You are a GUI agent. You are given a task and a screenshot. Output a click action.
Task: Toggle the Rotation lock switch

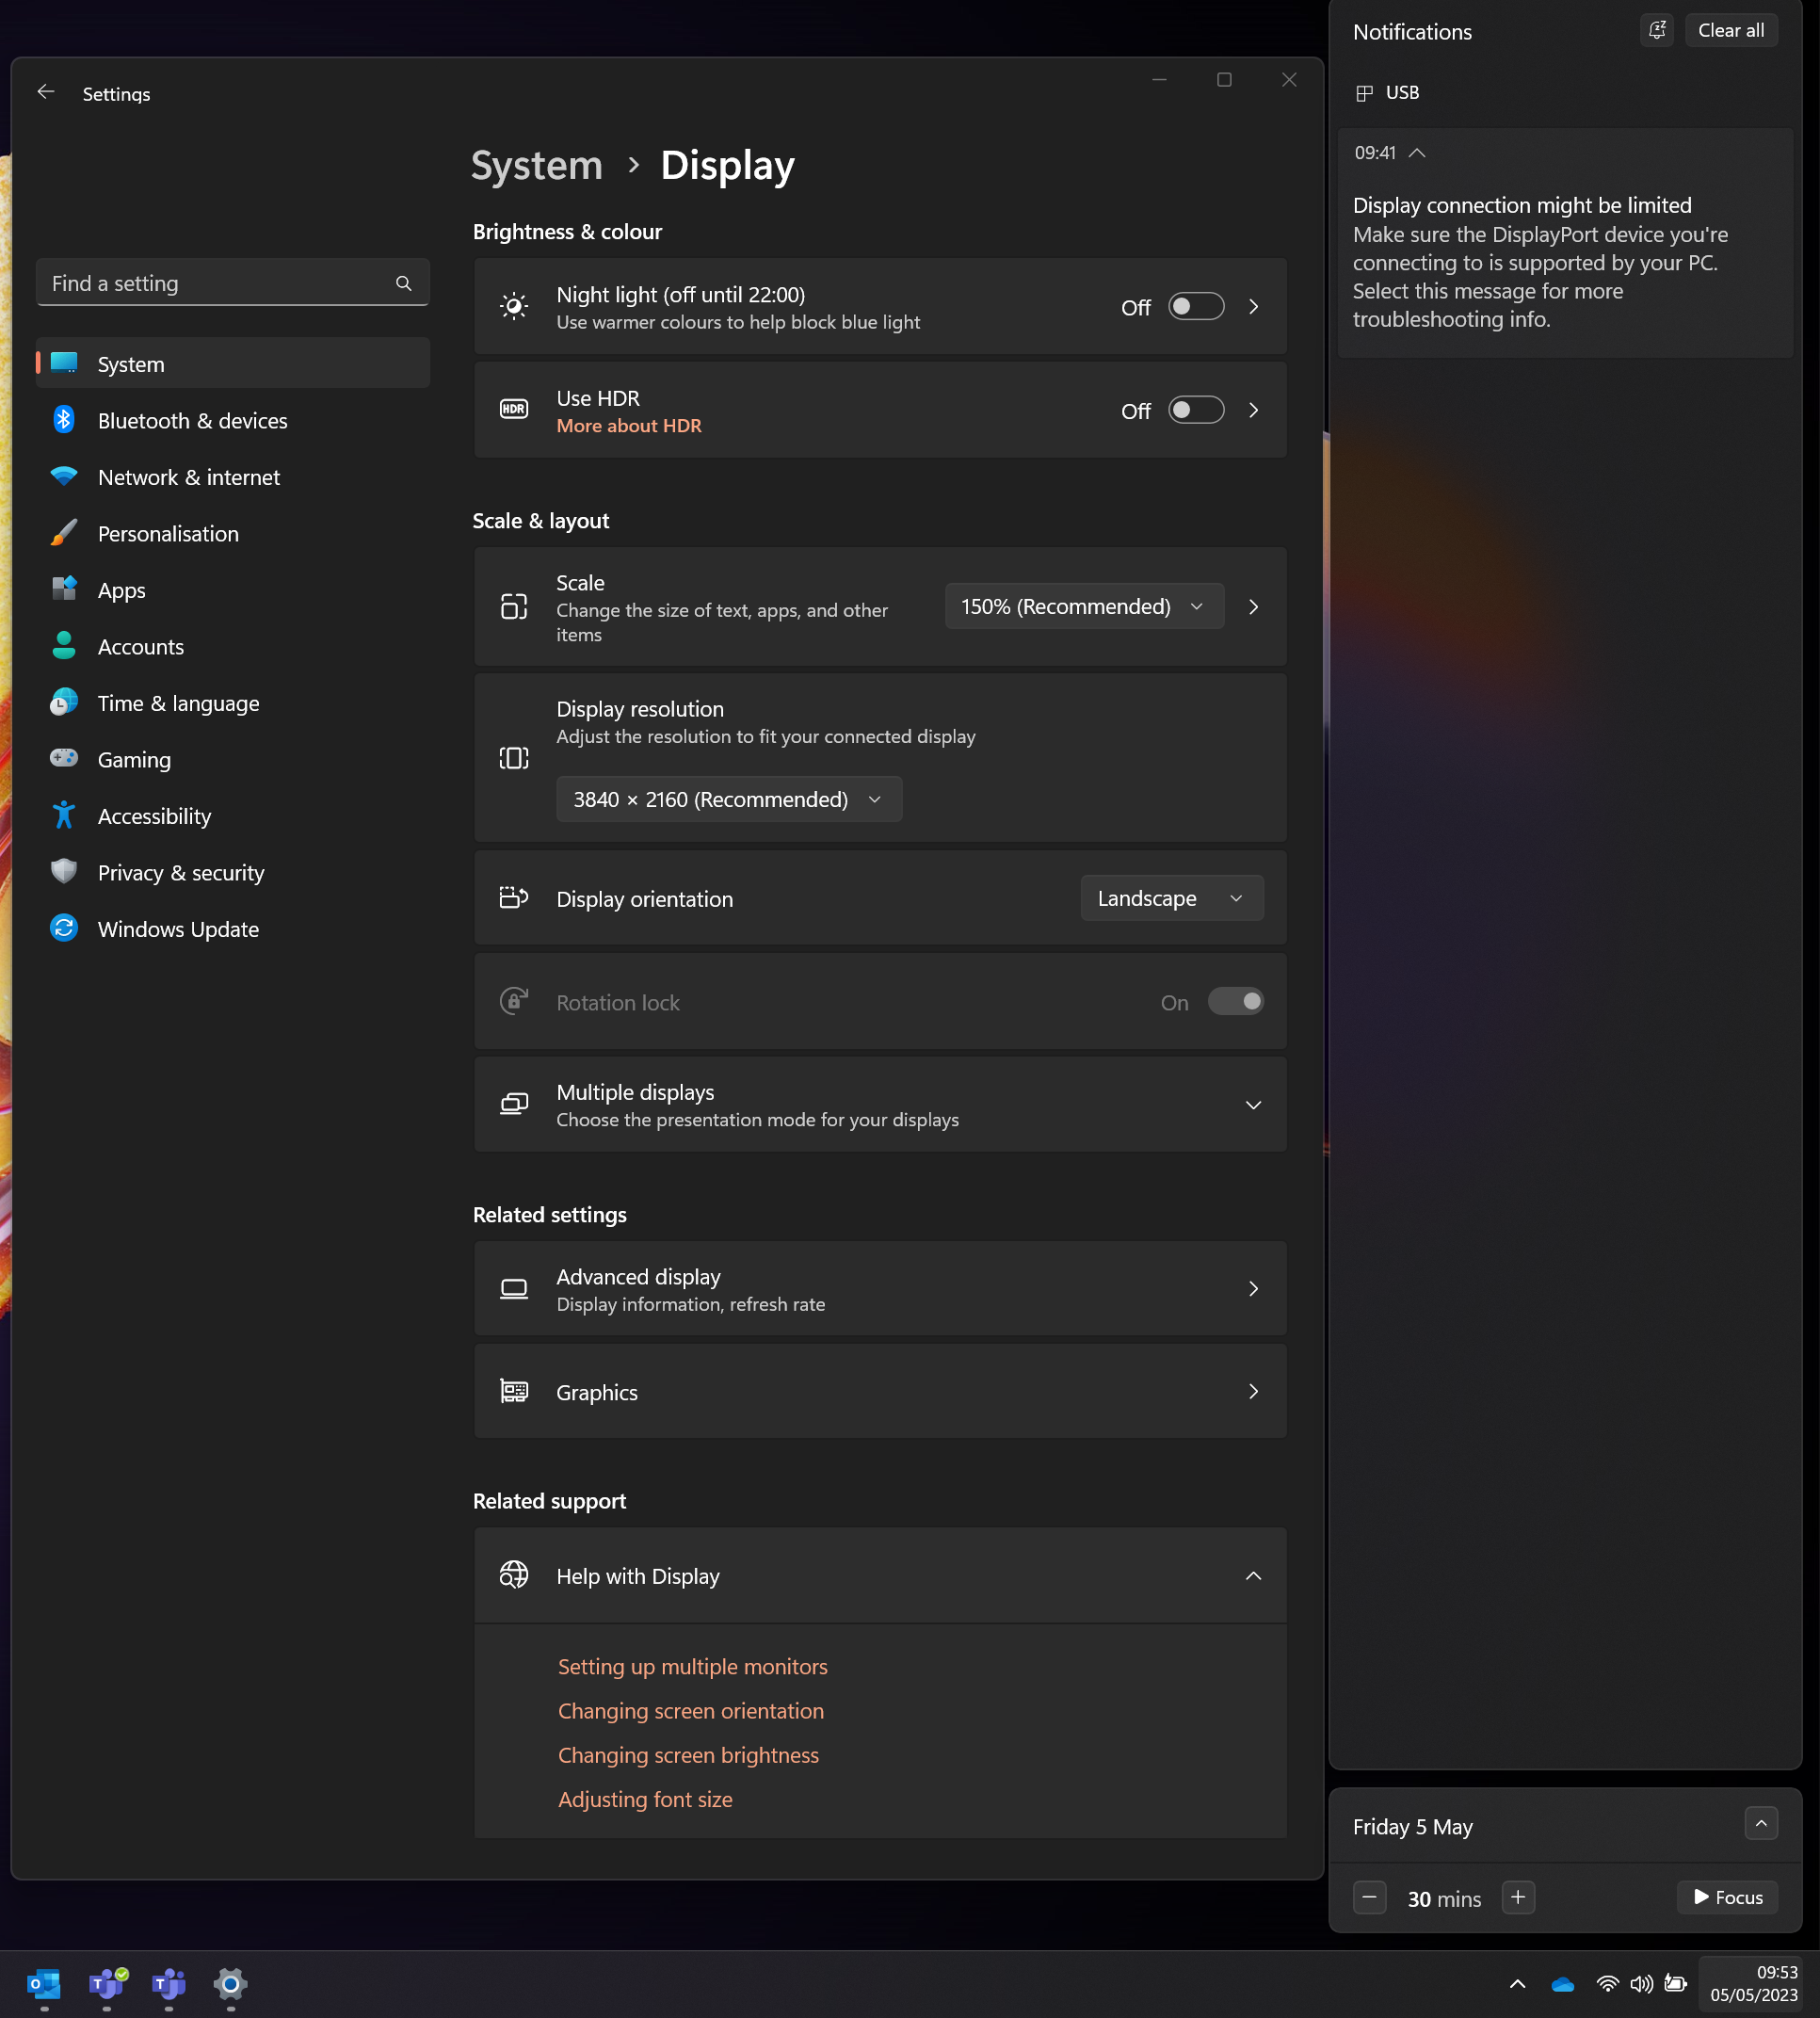pyautogui.click(x=1235, y=1002)
